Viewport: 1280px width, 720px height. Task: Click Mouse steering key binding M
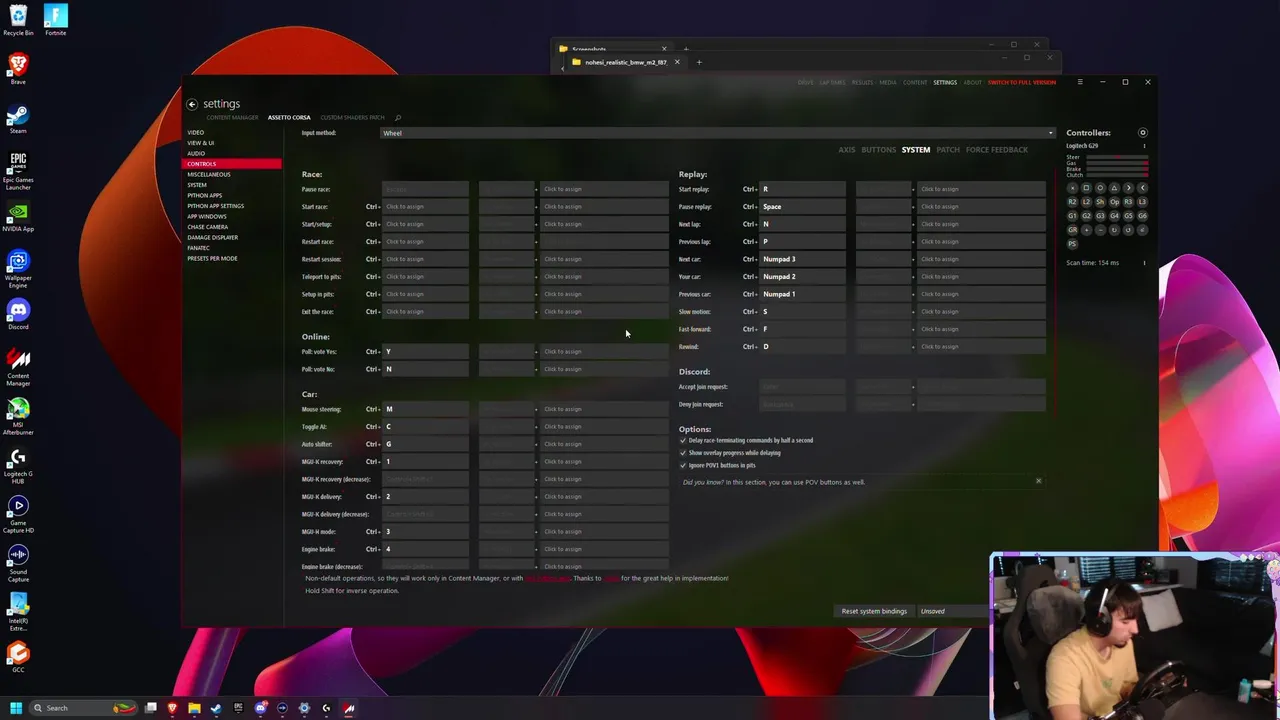point(425,409)
